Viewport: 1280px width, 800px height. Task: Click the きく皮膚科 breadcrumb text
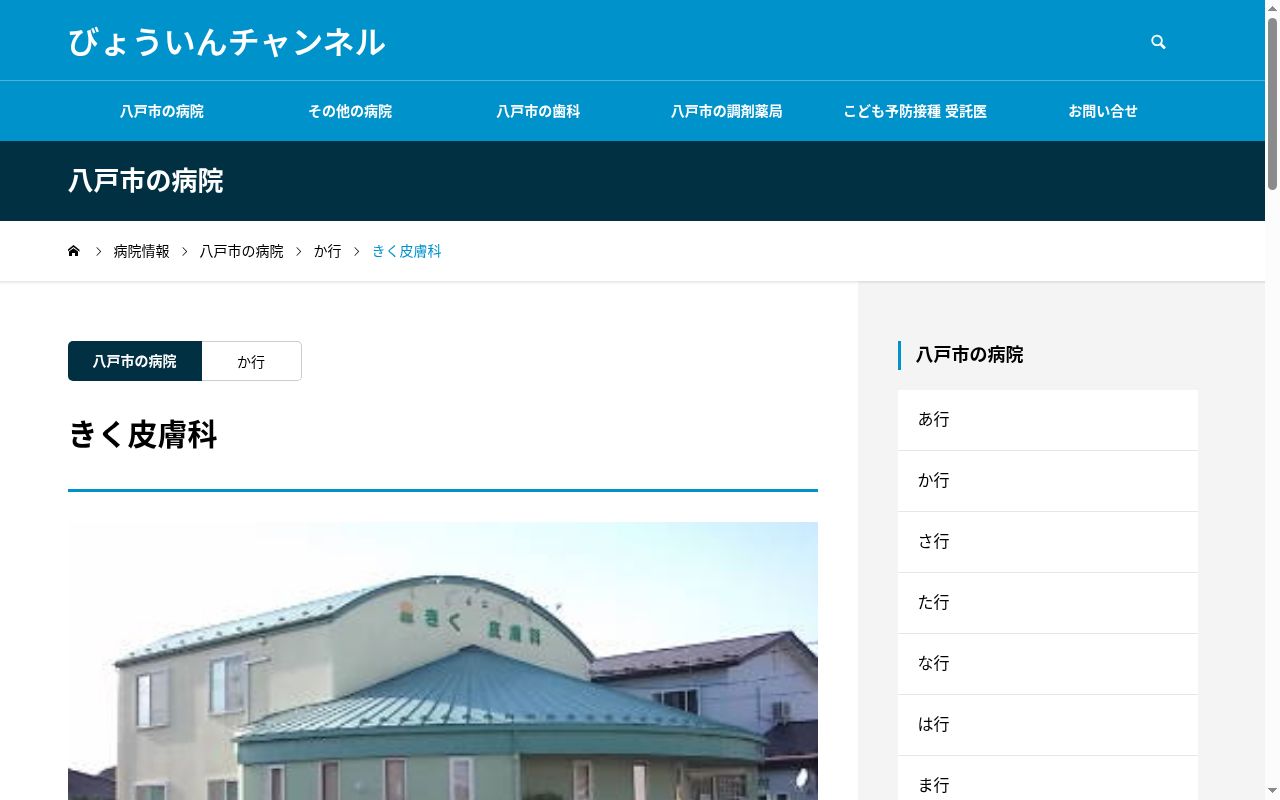click(407, 251)
